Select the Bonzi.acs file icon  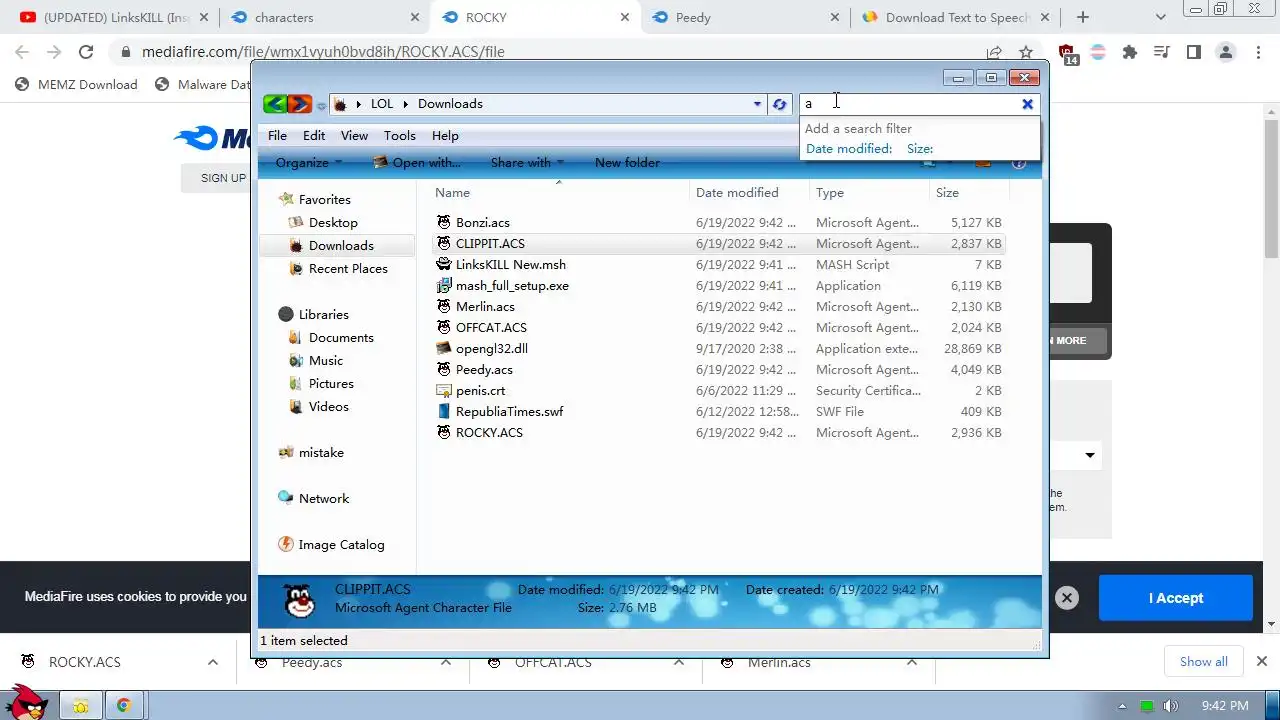point(444,222)
